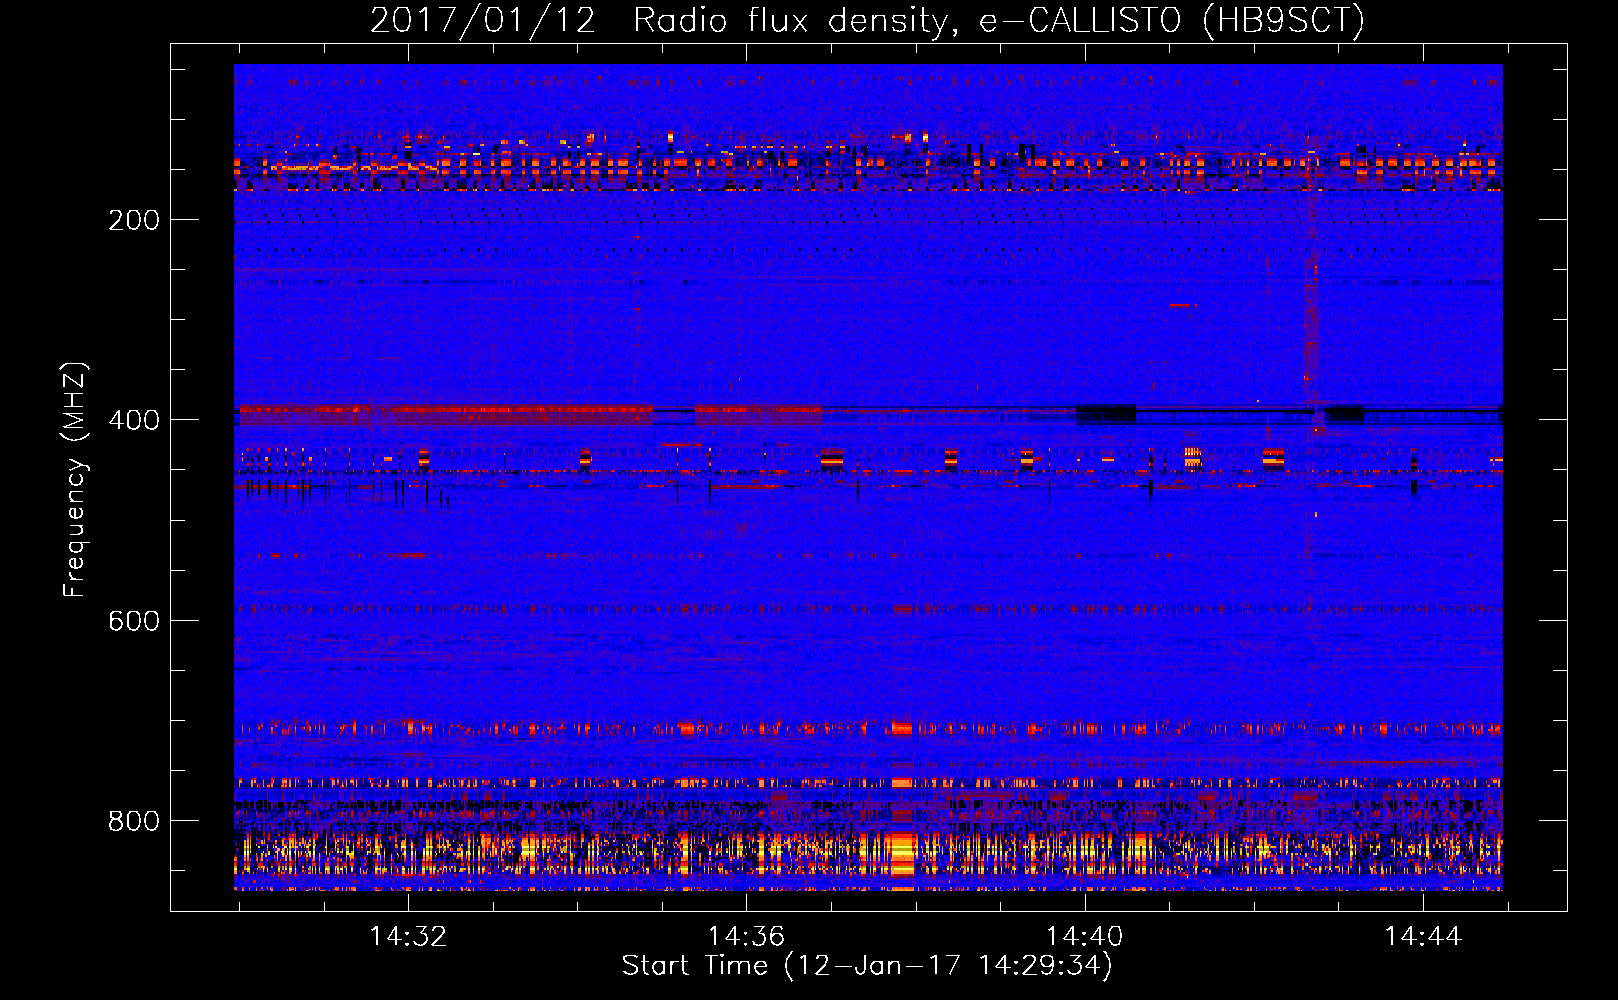Click the 14:36 time tick label
Viewport: 1618px width, 1000px height.
746,936
